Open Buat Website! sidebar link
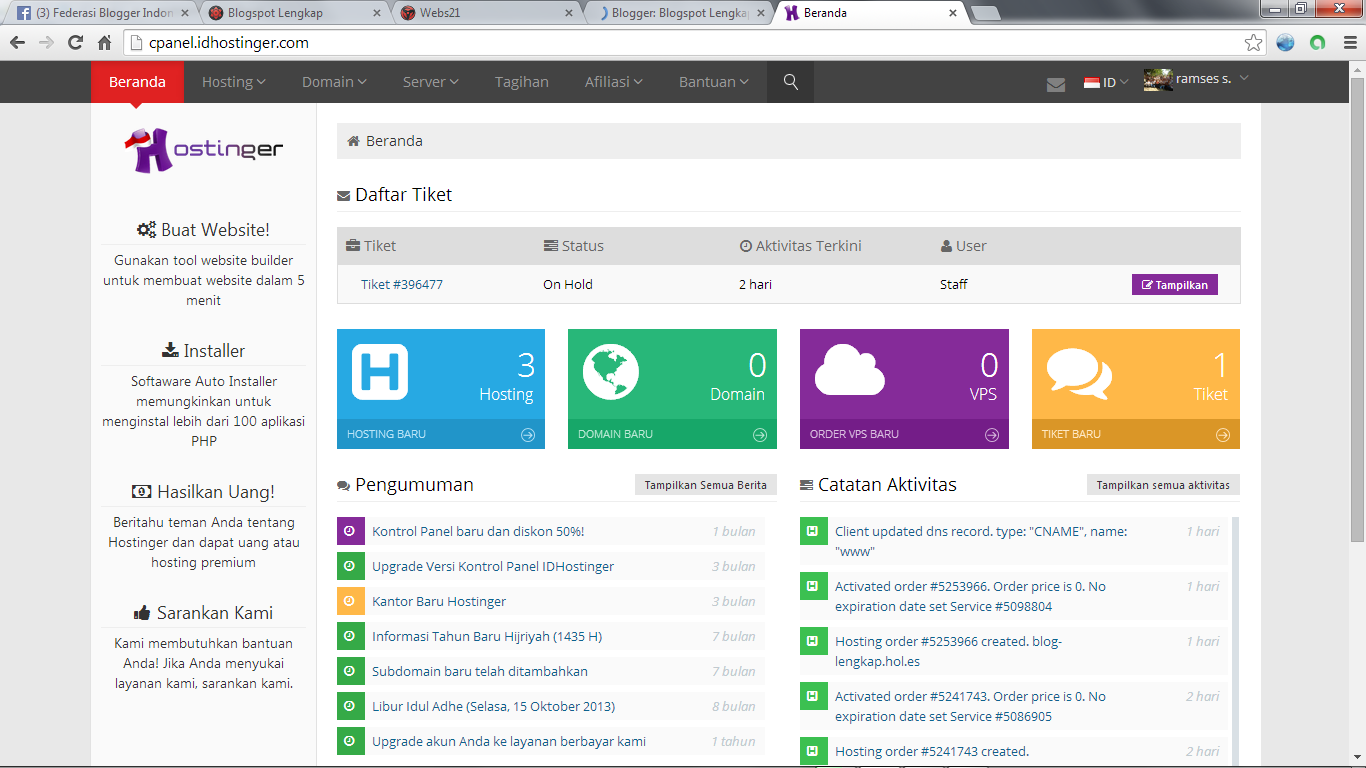The image size is (1366, 768). (203, 230)
